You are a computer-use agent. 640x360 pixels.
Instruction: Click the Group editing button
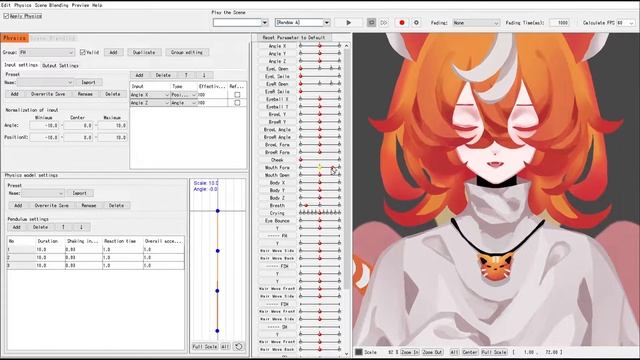pyautogui.click(x=187, y=52)
